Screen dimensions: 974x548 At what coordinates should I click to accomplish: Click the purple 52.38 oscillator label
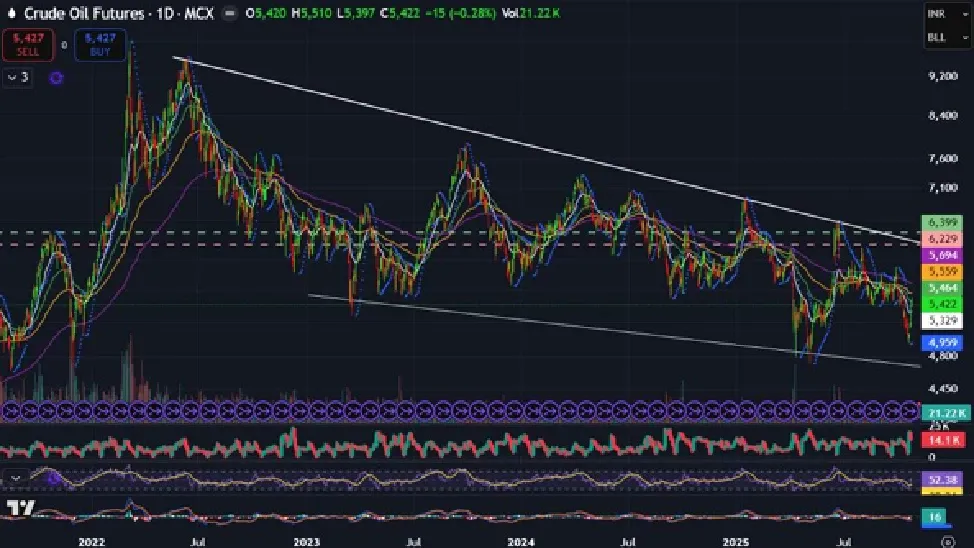click(x=942, y=480)
